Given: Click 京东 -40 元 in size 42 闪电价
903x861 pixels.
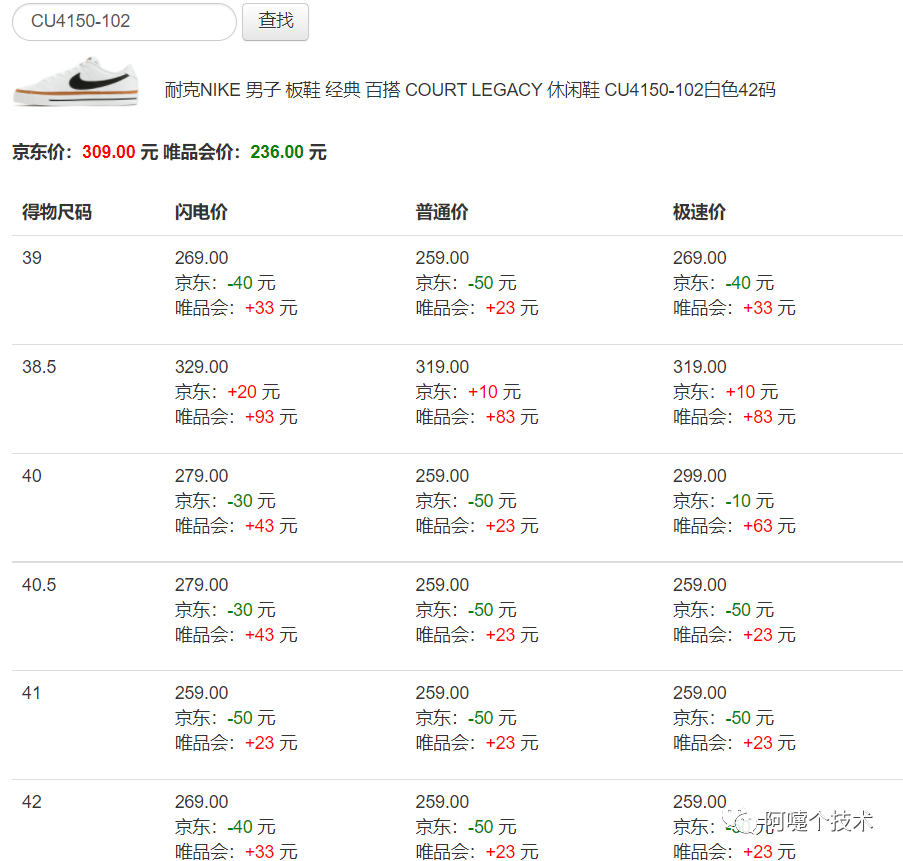Looking at the screenshot, I should 225,826.
